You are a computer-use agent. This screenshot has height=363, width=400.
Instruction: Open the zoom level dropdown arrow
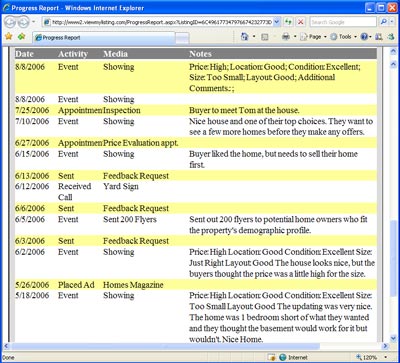pos(386,357)
